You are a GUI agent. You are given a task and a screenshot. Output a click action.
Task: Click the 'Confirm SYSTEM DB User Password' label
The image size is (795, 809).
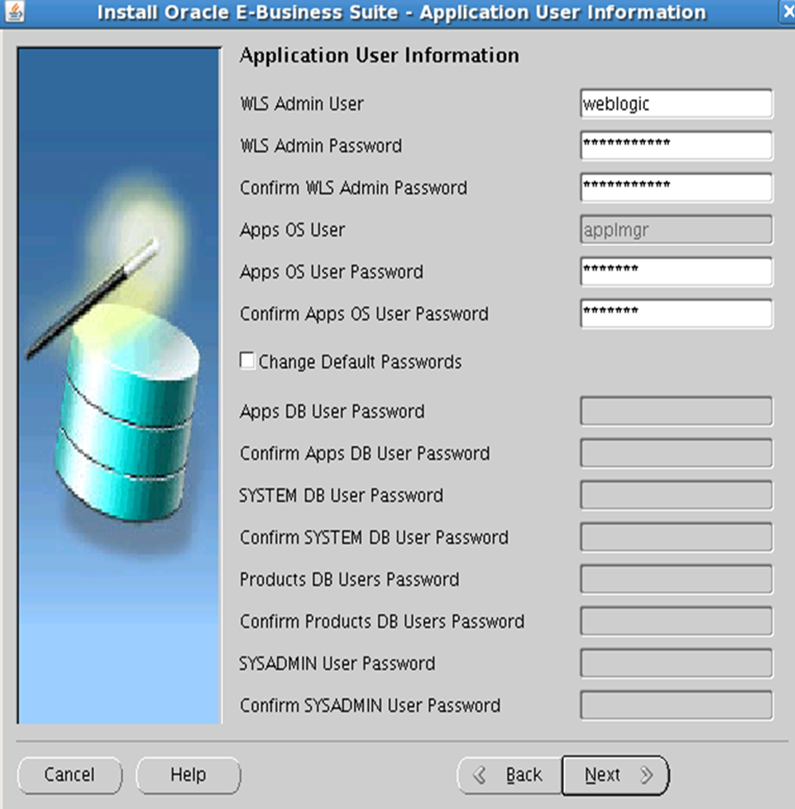(374, 537)
